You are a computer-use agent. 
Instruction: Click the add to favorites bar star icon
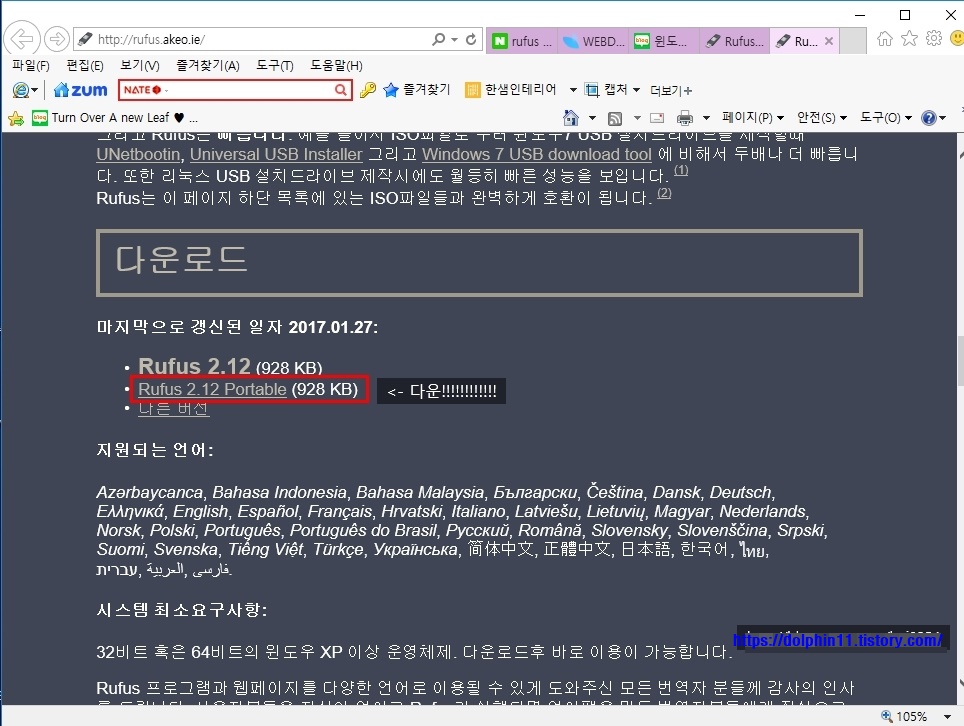pyautogui.click(x=16, y=118)
